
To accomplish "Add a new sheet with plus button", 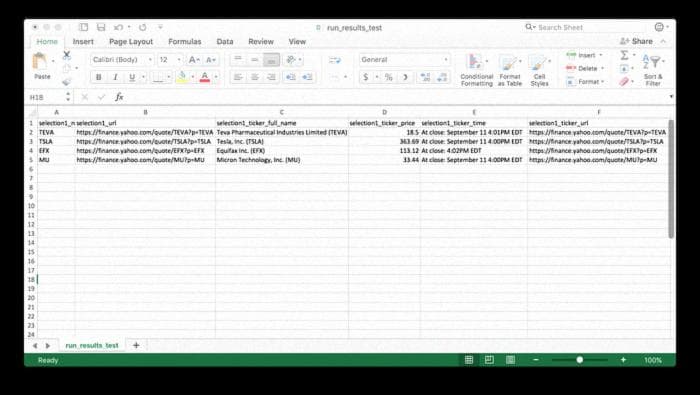I will coord(136,345).
